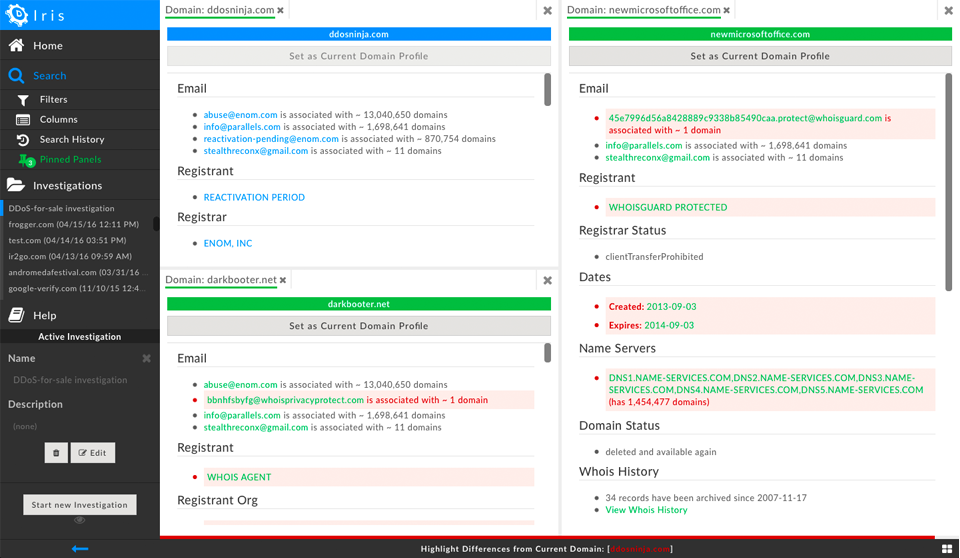Open the Columns menu item
The image size is (960, 558).
click(58, 119)
